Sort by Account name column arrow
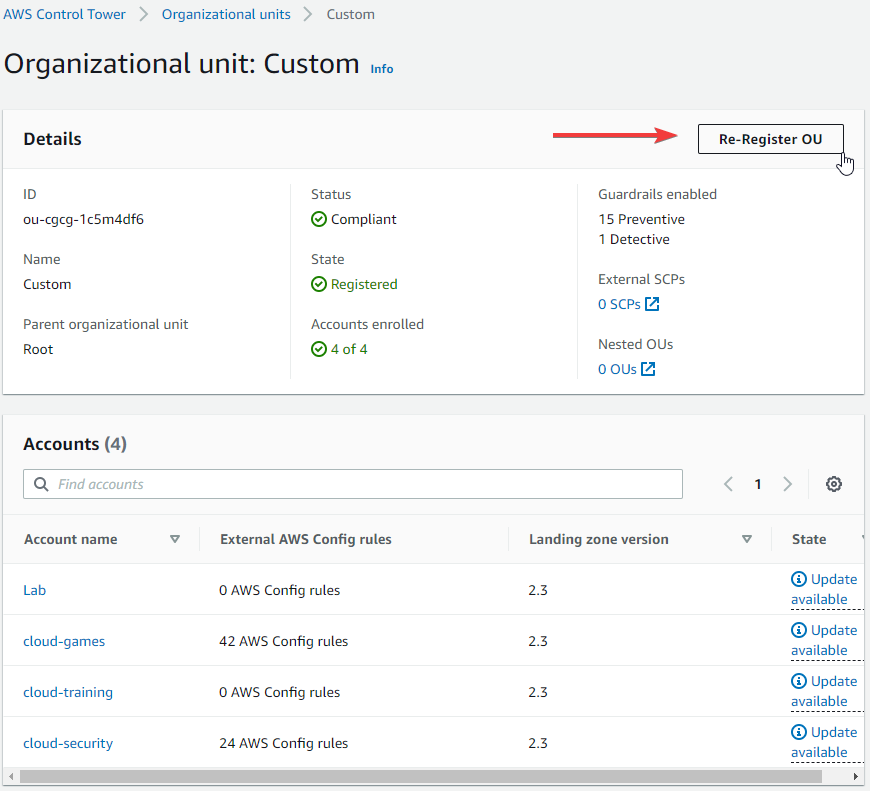The height and width of the screenshot is (791, 870). pyautogui.click(x=175, y=539)
